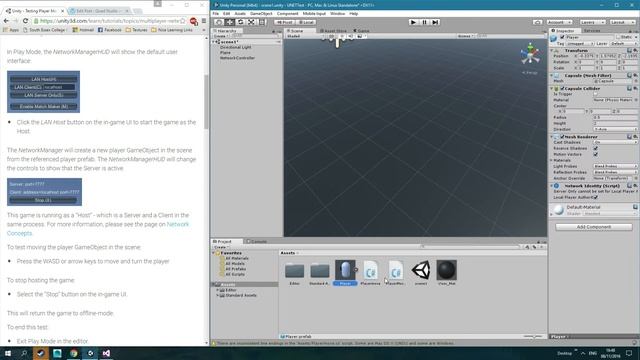Toggle scene lighting button in Scene toolbar

click(342, 36)
